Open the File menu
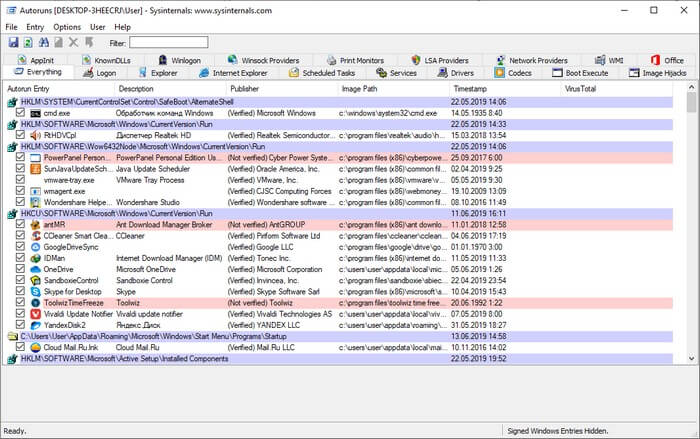This screenshot has width=700, height=439. pyautogui.click(x=11, y=27)
